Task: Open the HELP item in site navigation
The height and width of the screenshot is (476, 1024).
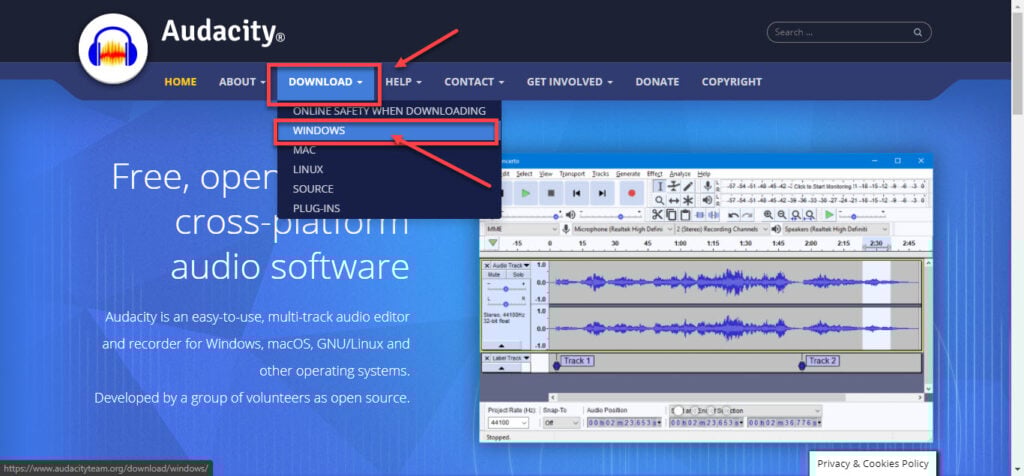Action: point(403,82)
